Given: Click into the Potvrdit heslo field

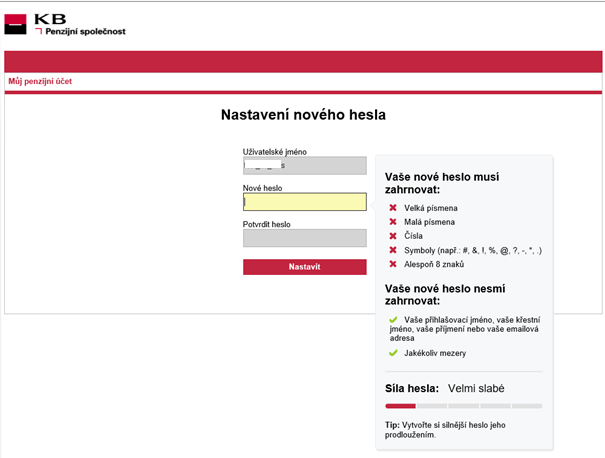Looking at the screenshot, I should tap(304, 238).
